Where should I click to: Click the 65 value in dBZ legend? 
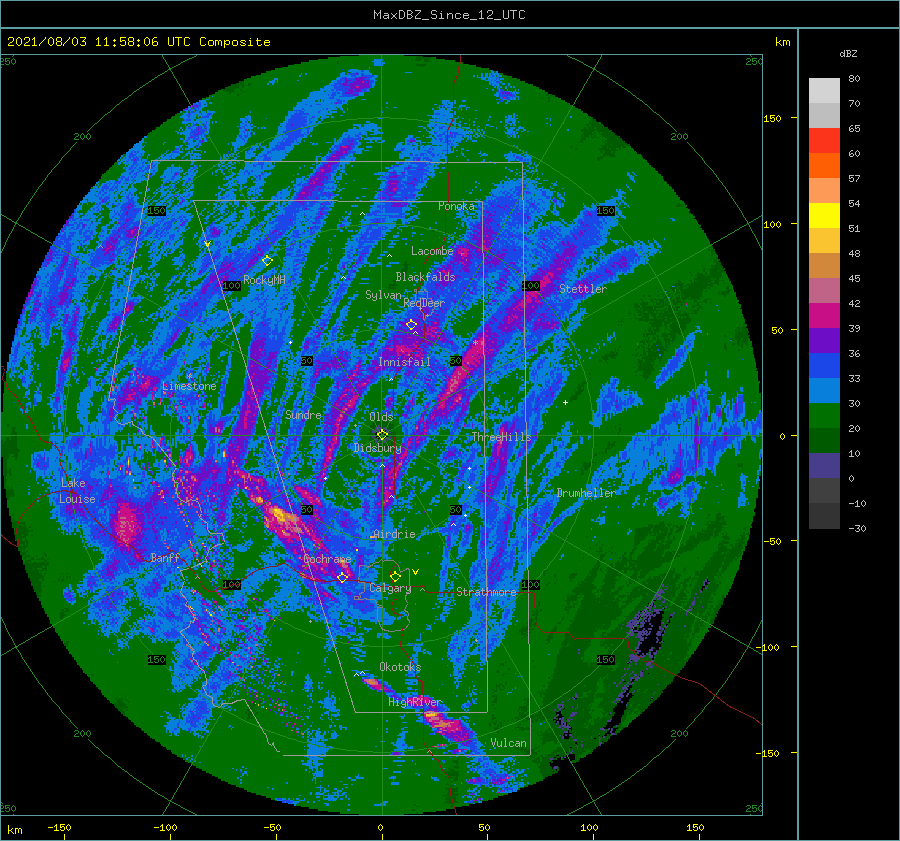[x=854, y=129]
